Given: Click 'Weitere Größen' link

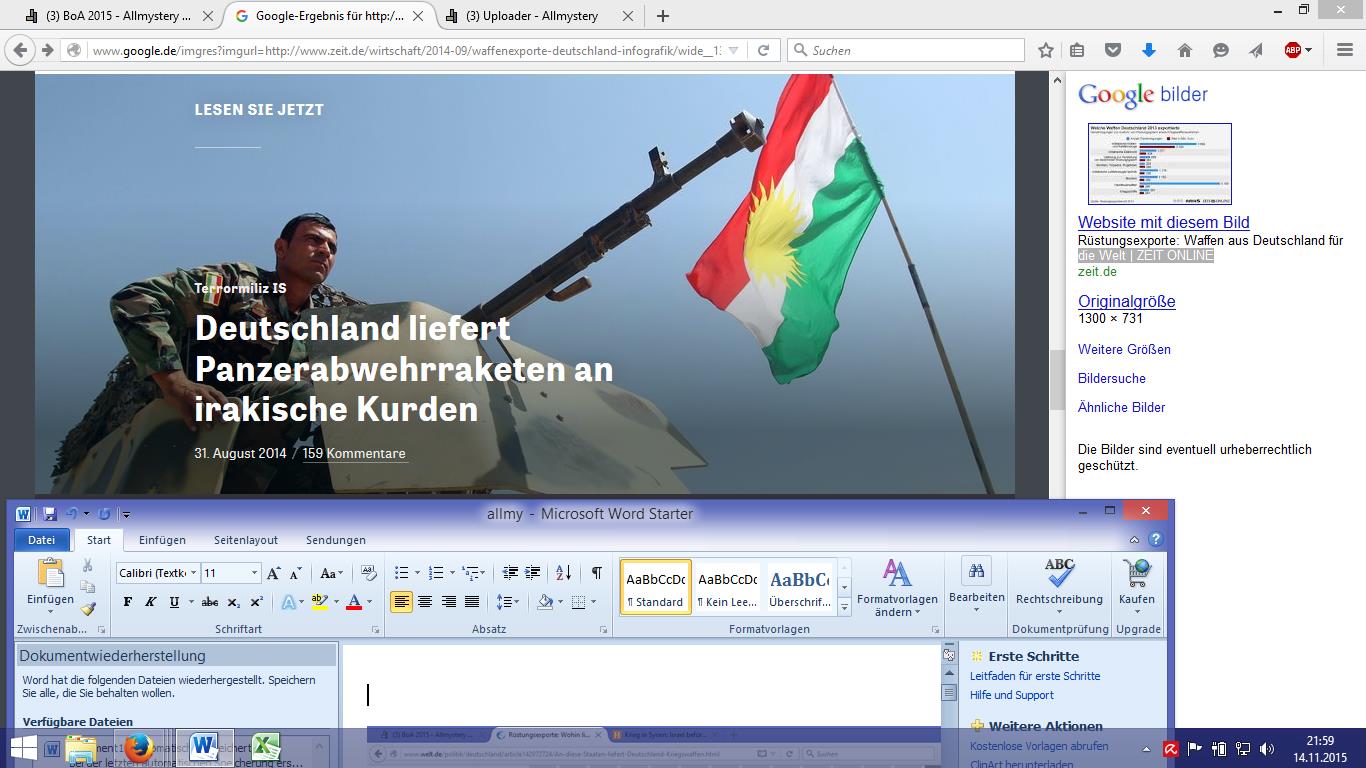Looking at the screenshot, I should [1124, 349].
